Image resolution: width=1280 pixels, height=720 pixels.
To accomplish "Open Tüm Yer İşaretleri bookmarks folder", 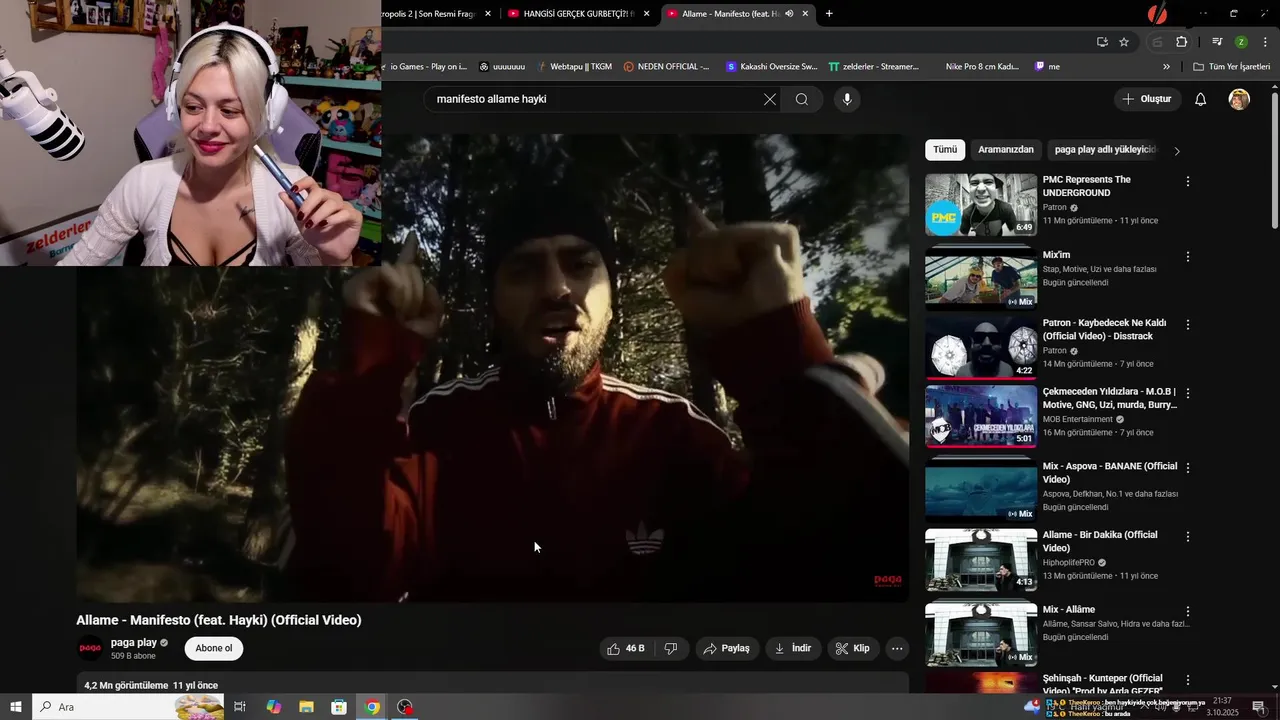I will [1231, 67].
